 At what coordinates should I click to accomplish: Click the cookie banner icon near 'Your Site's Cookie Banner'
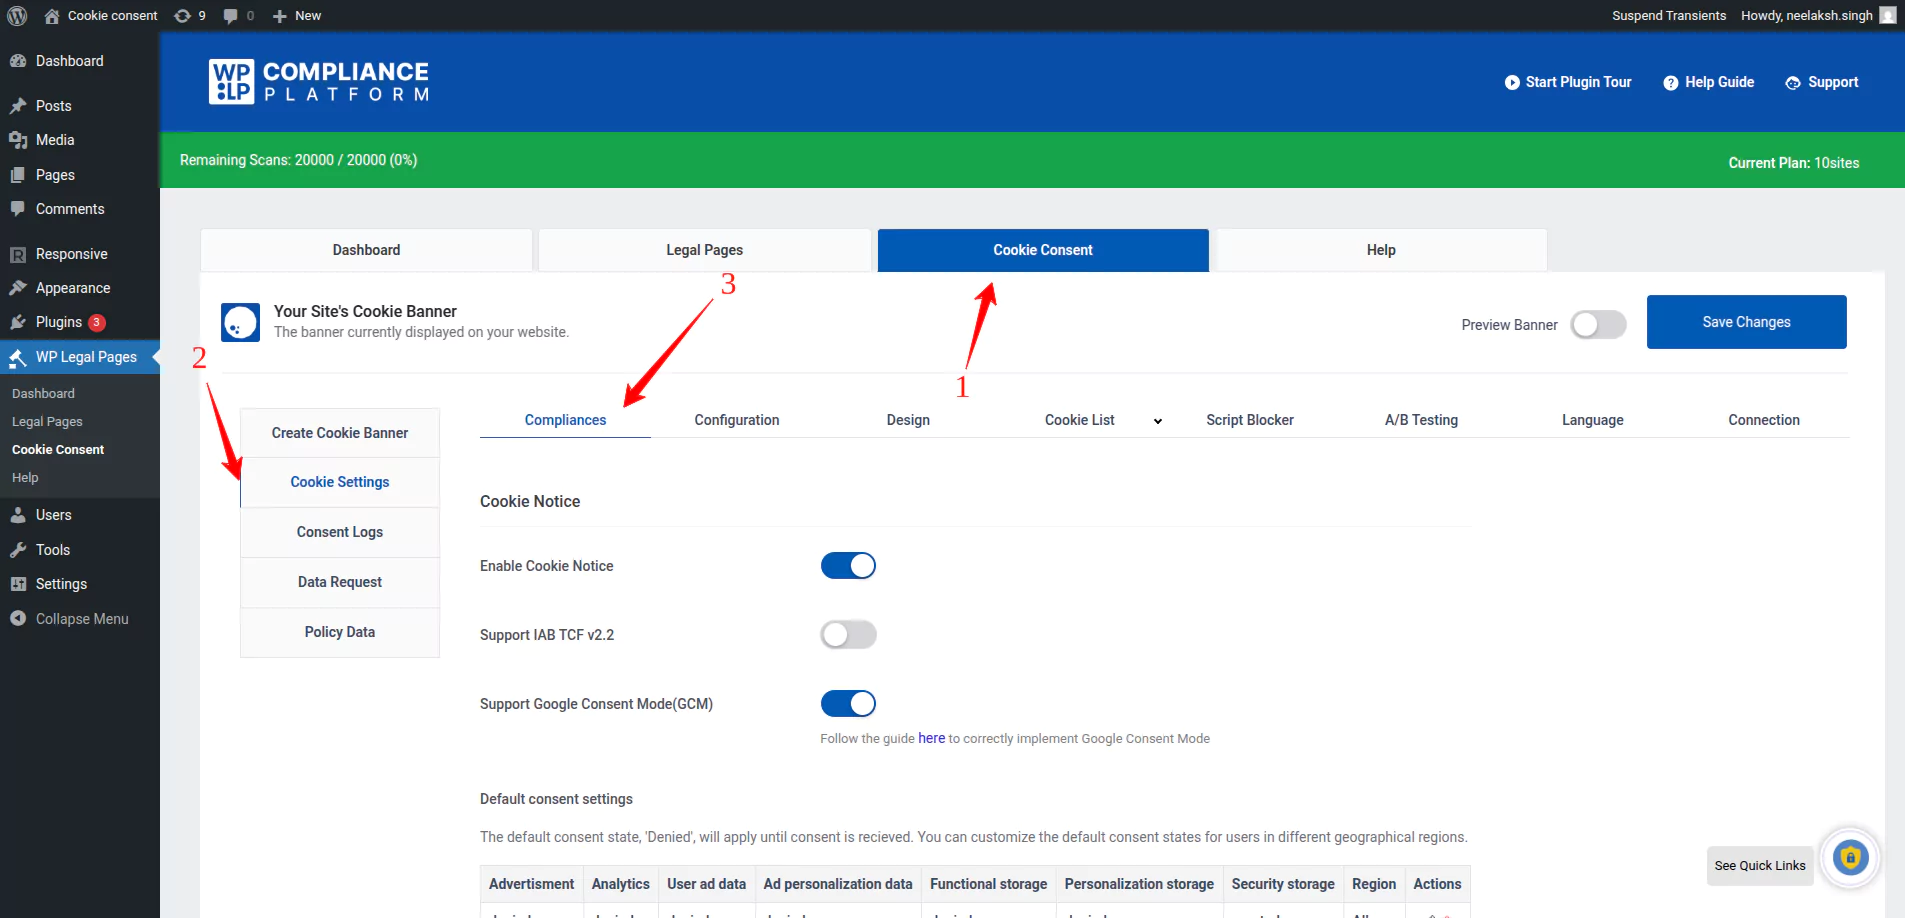(240, 322)
